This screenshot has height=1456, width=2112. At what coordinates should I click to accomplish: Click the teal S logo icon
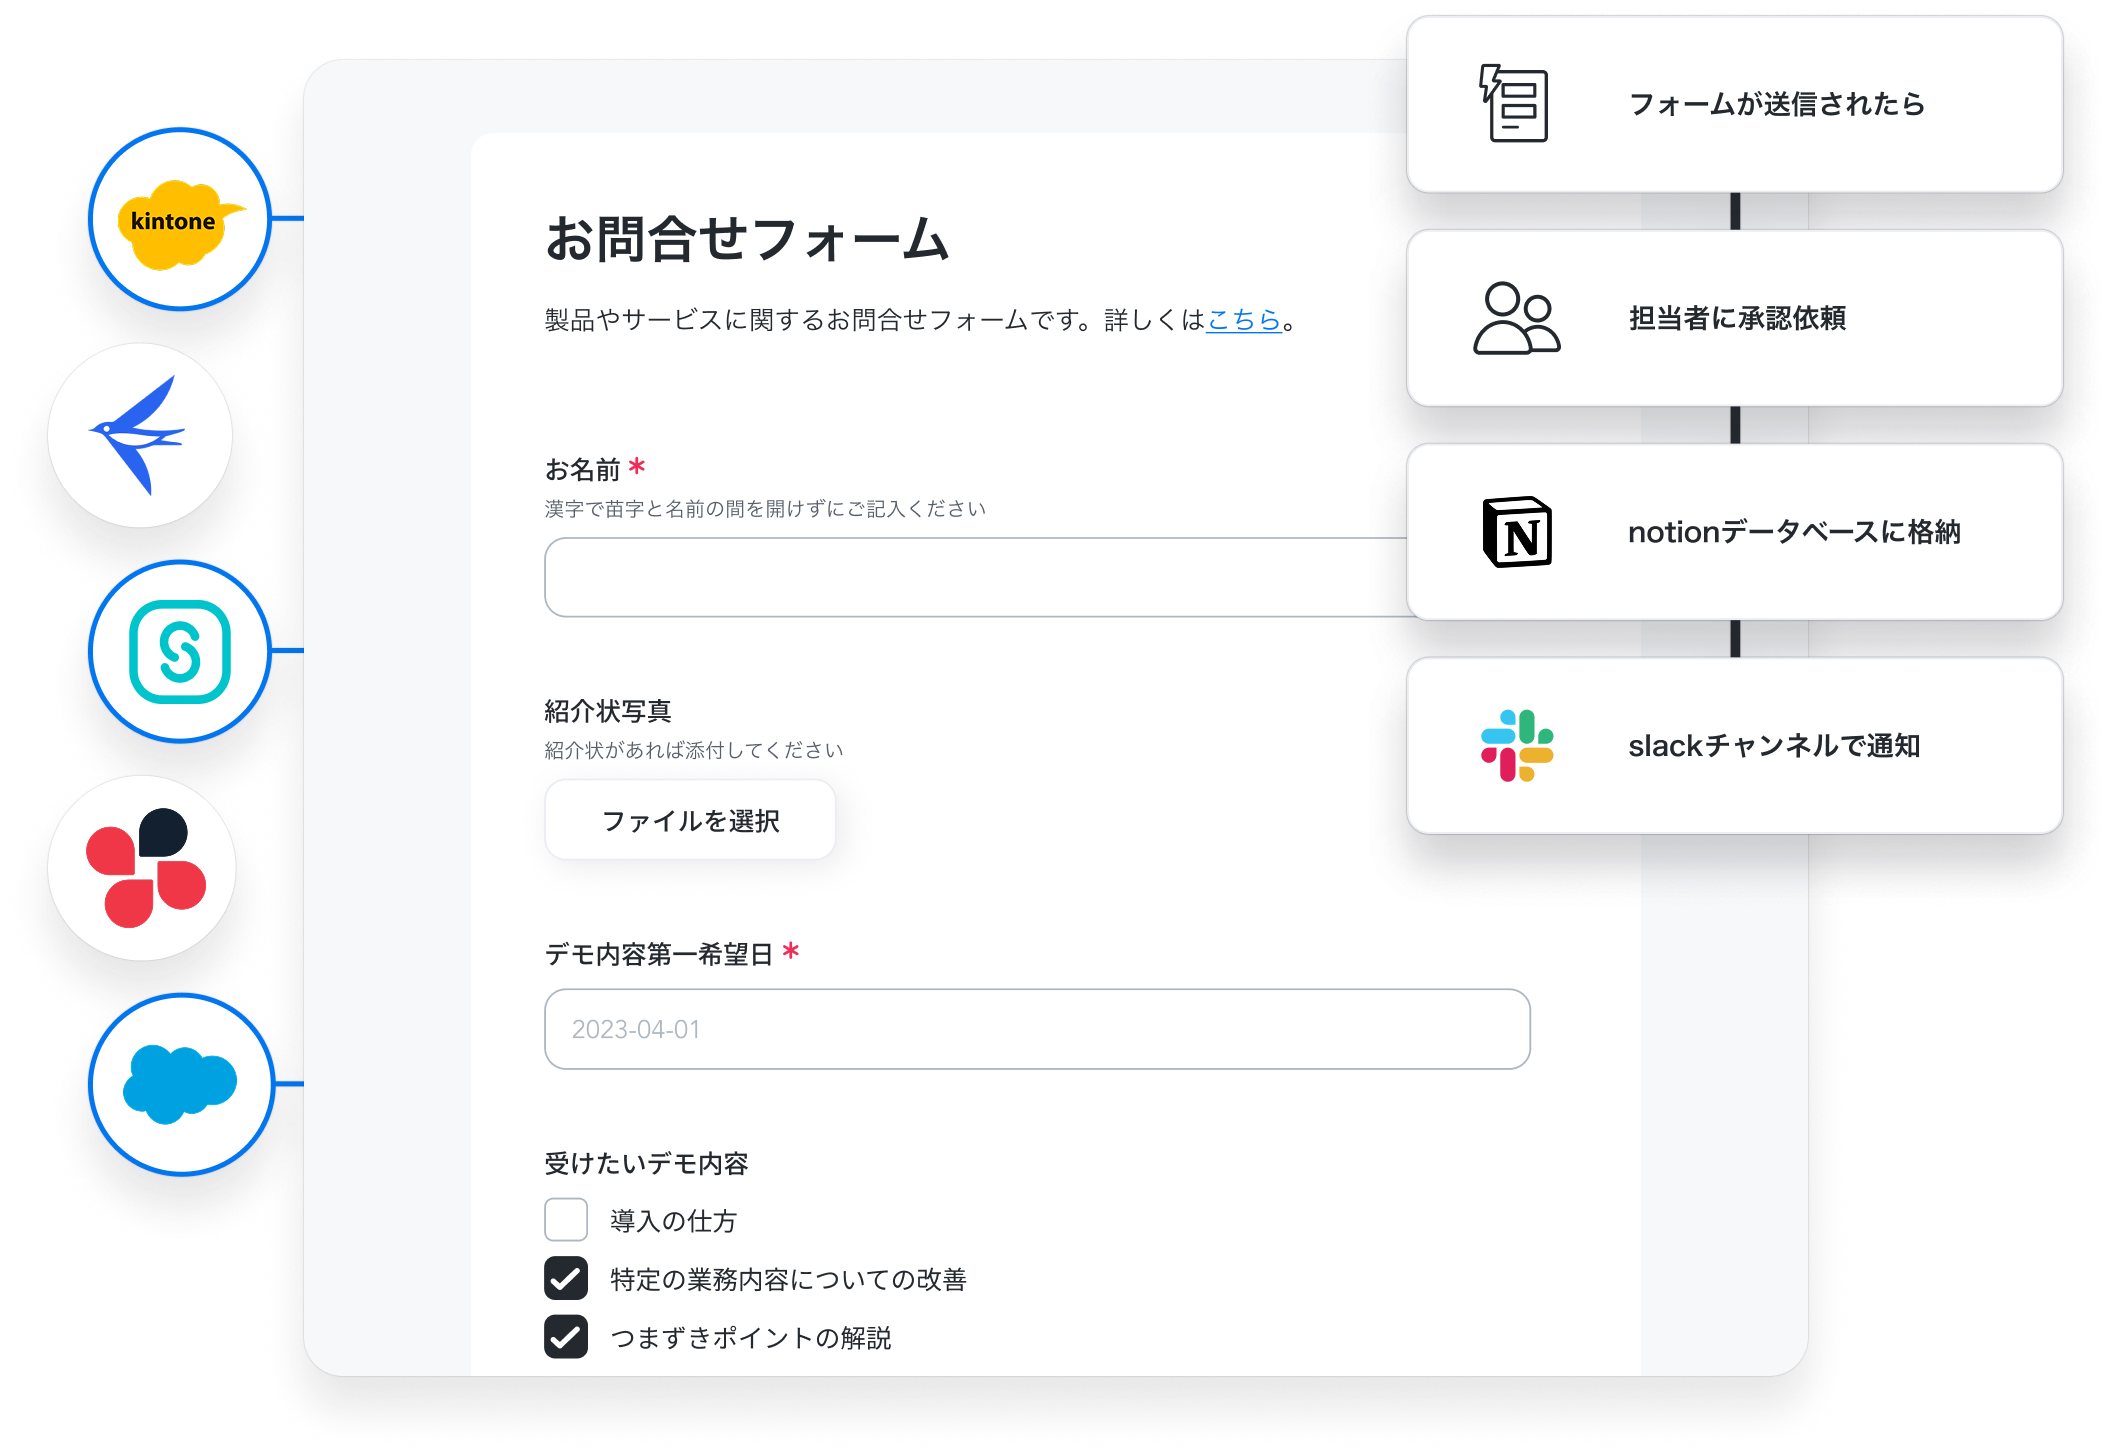pos(180,652)
